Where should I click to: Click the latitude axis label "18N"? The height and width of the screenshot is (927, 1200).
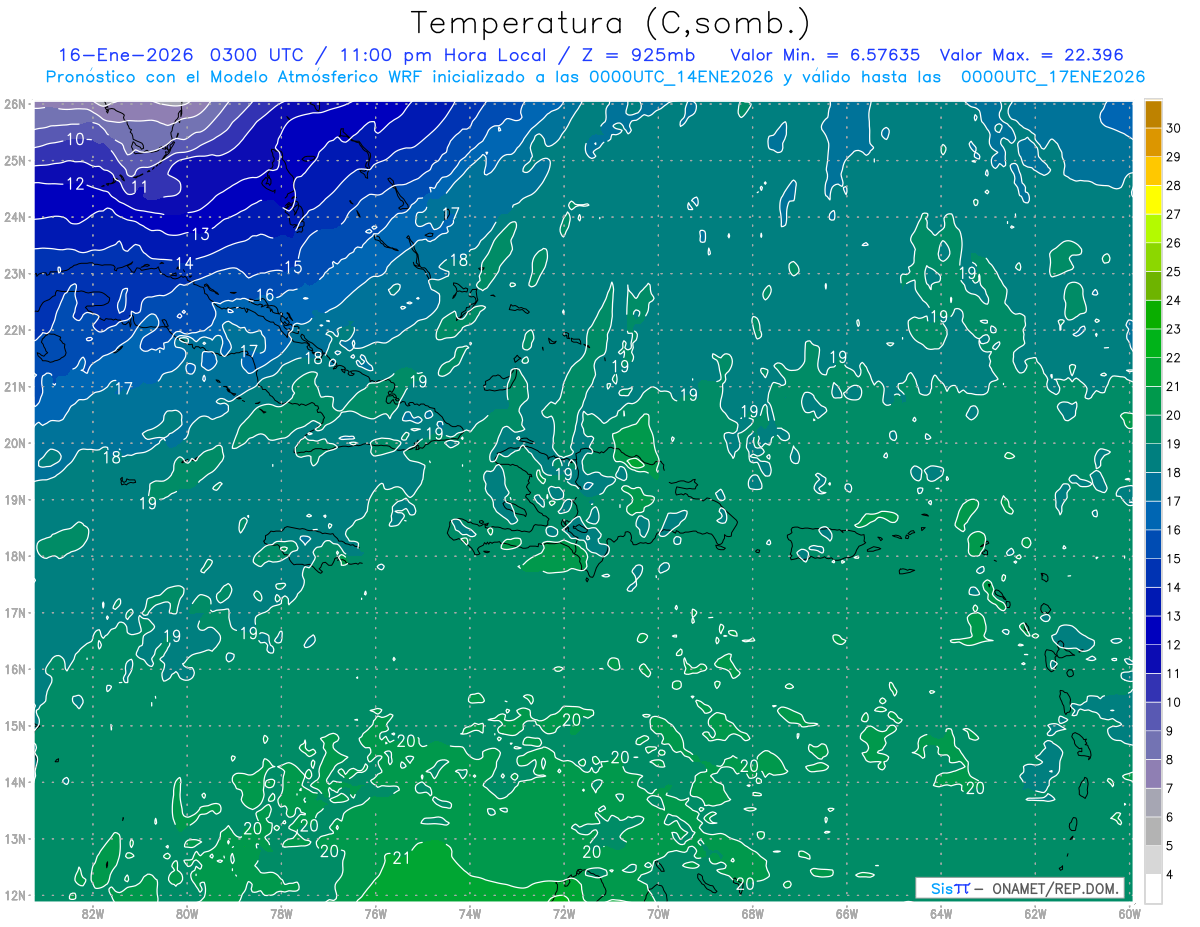click(14, 556)
